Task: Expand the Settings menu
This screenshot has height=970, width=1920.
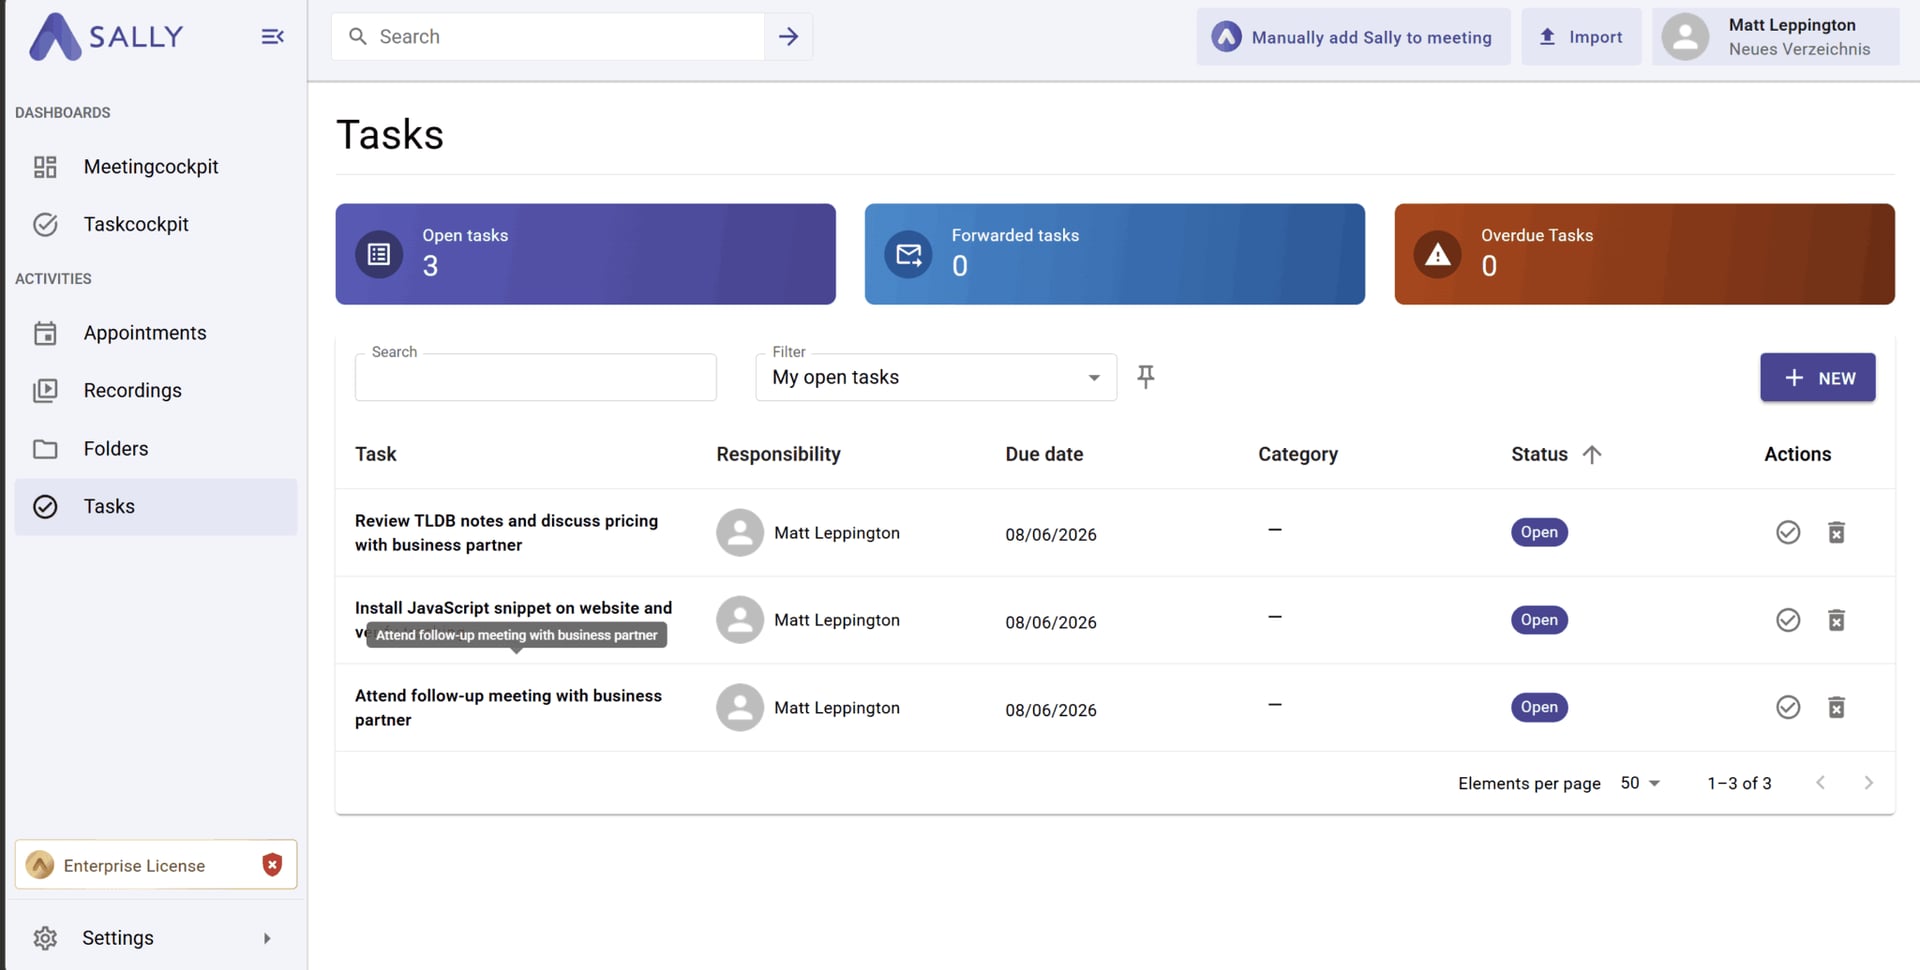Action: tap(156, 938)
